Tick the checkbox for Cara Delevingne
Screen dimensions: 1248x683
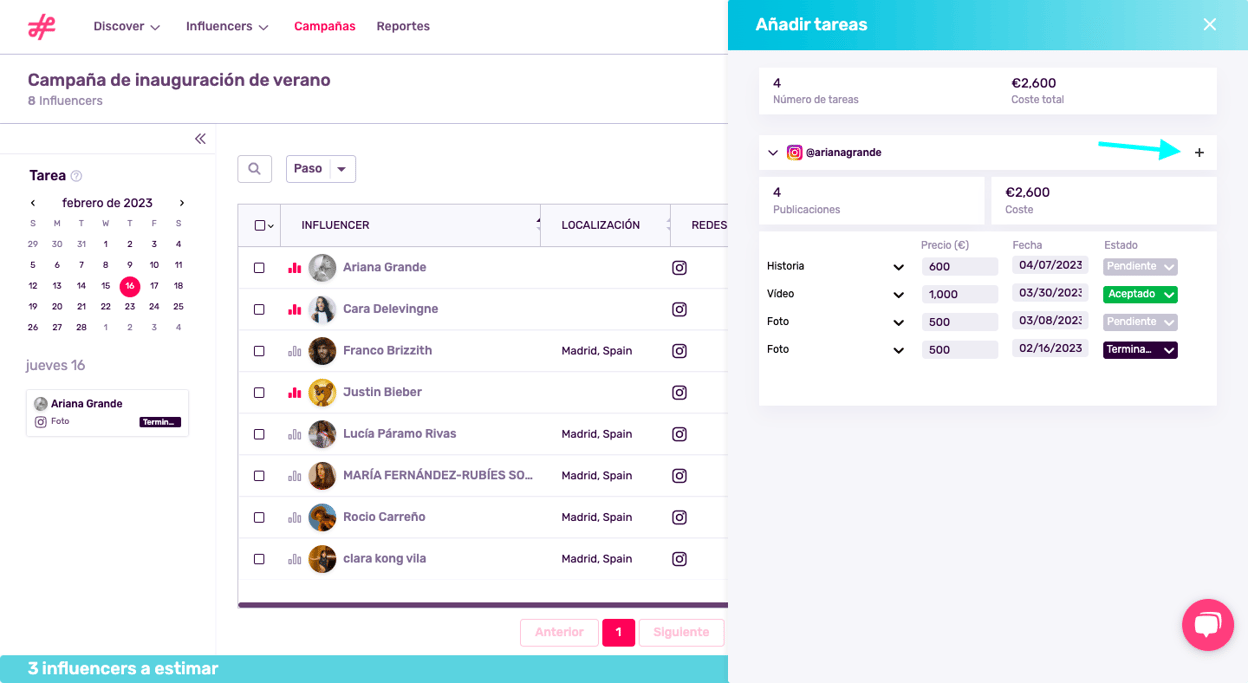259,310
